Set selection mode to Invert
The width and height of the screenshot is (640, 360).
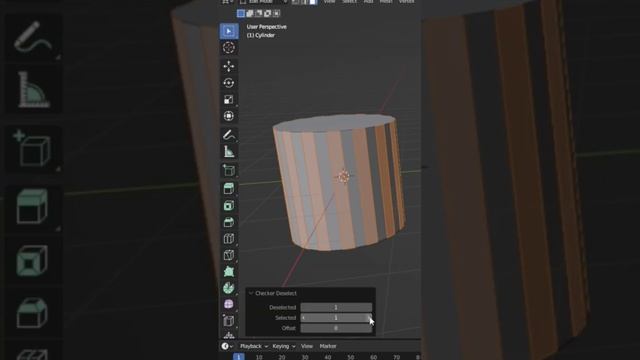tap(267, 13)
